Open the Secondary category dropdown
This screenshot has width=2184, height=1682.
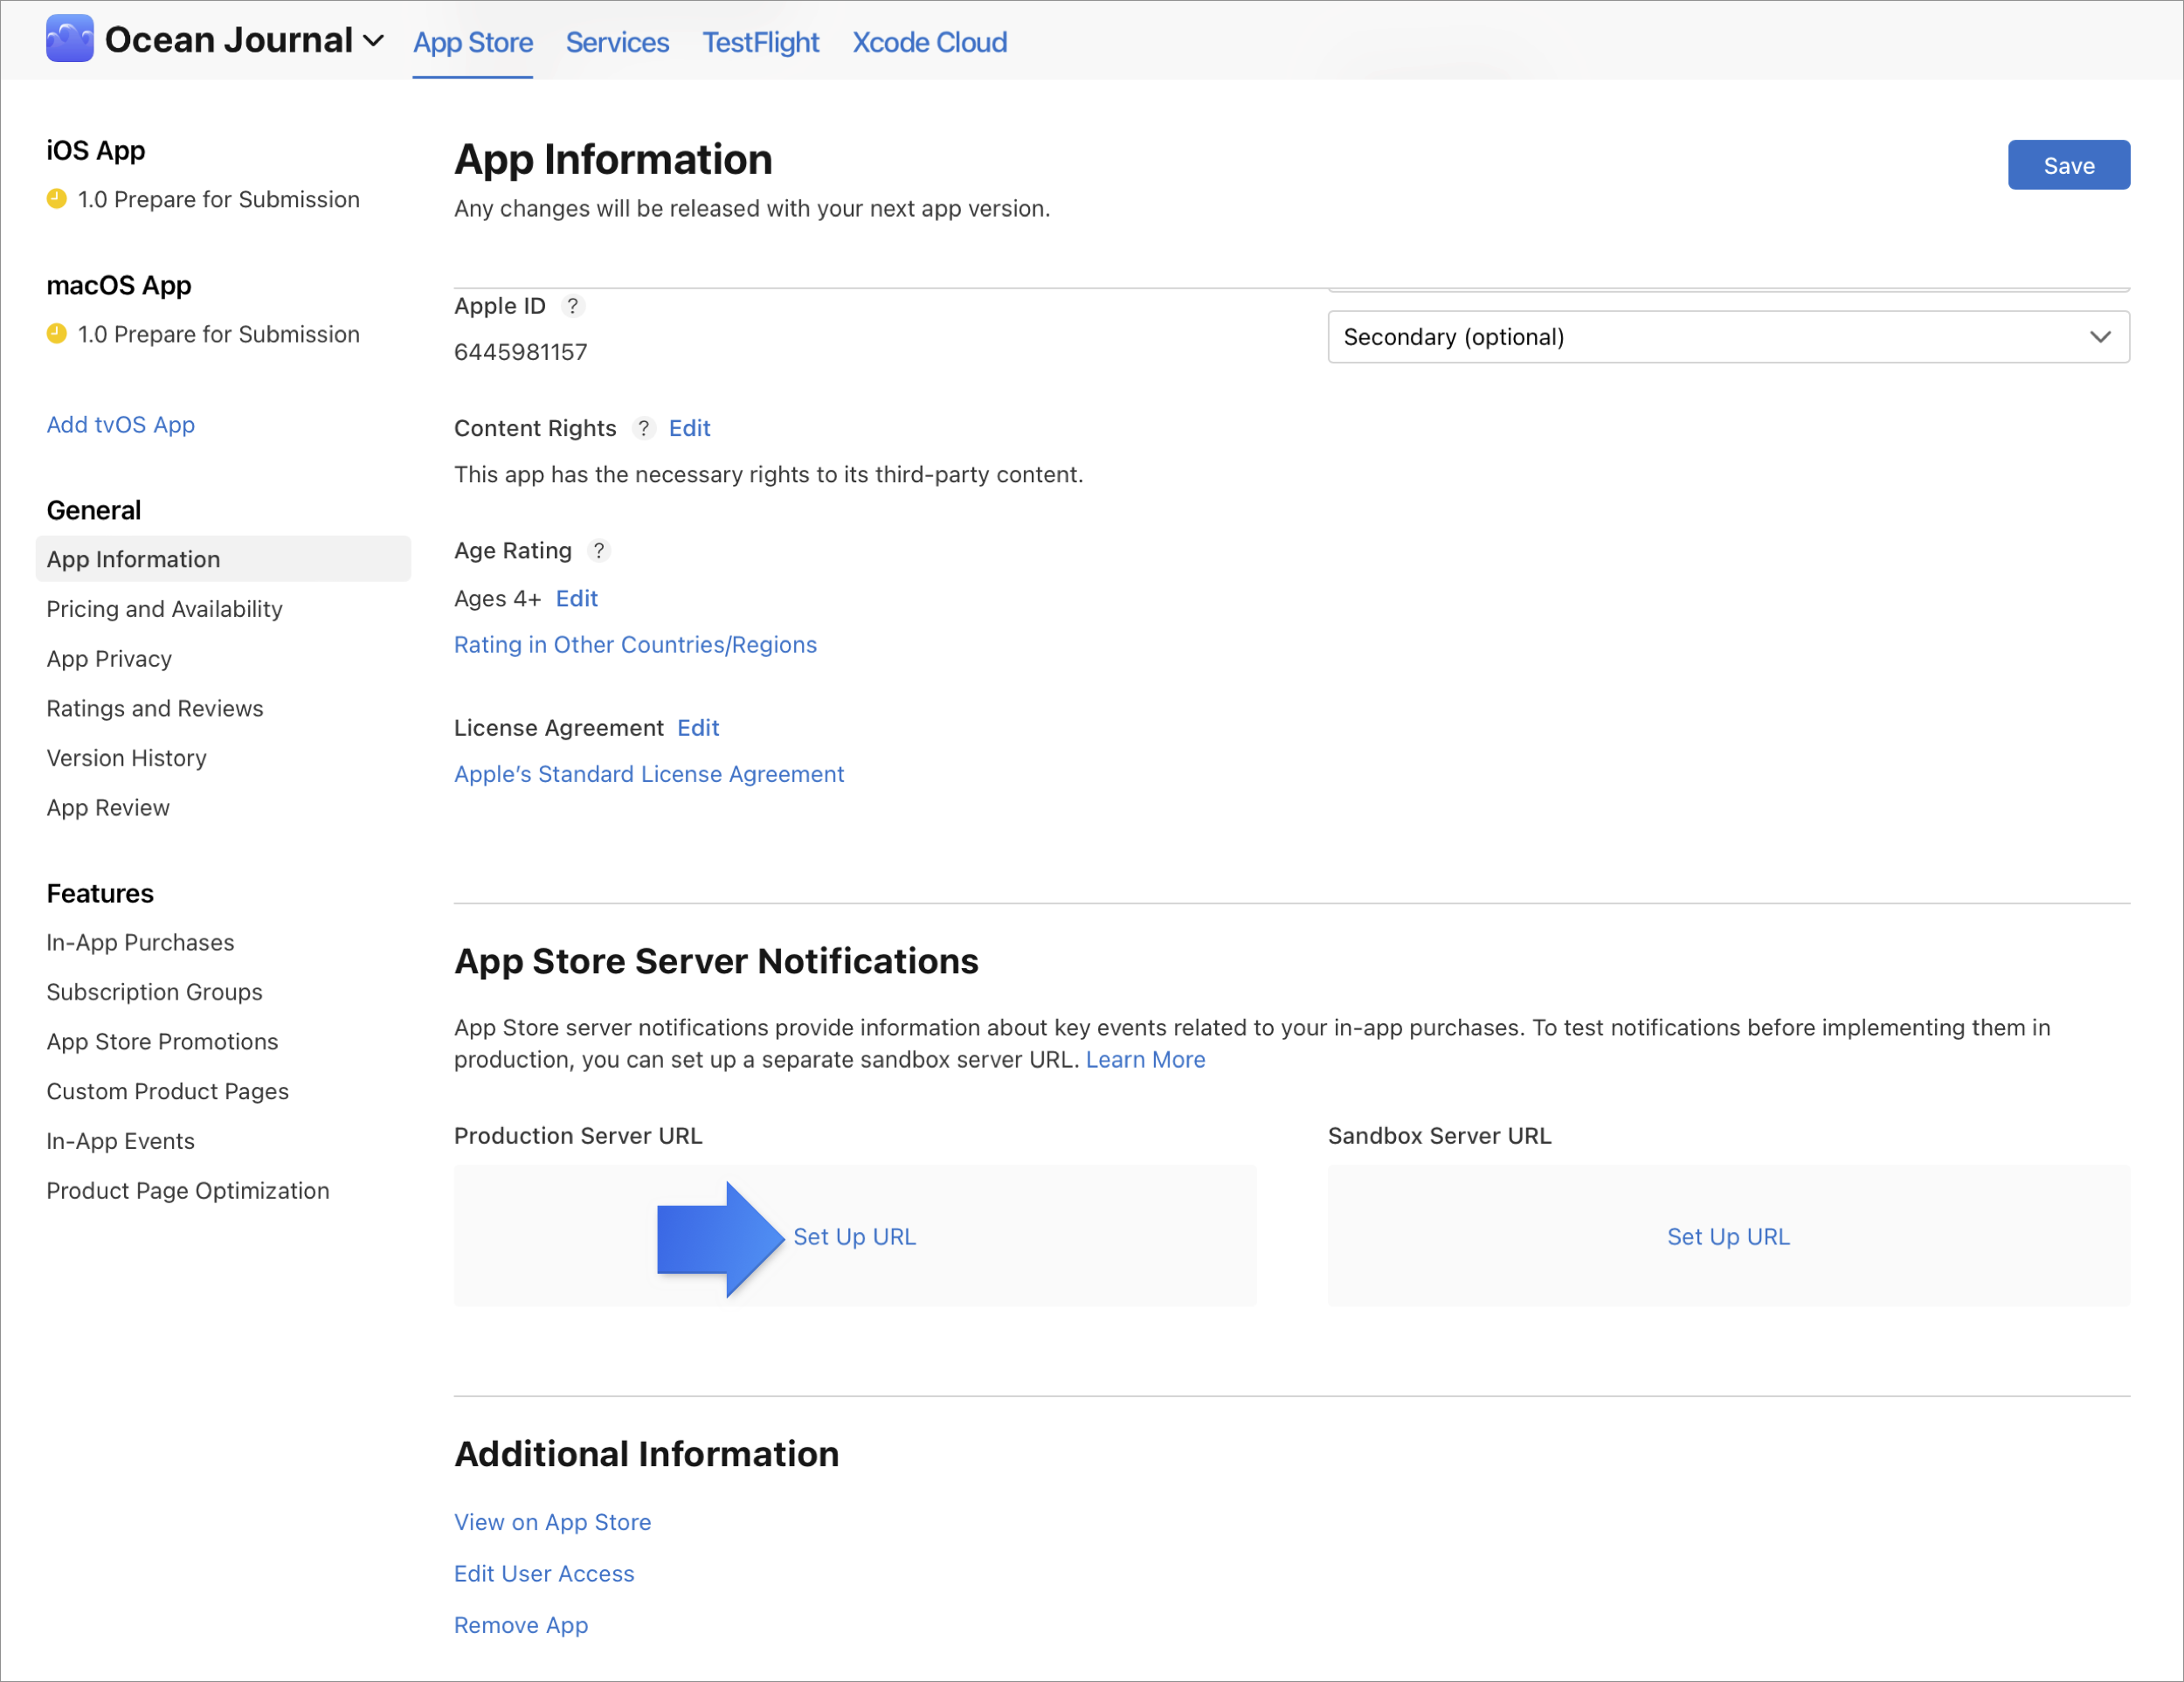click(x=1729, y=336)
